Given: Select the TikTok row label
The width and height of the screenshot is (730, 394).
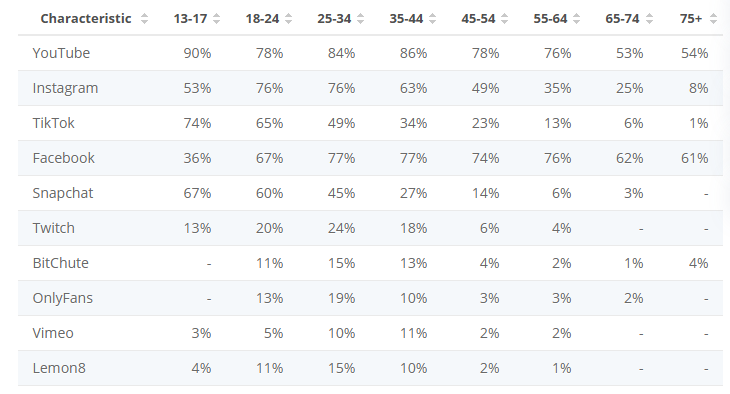Looking at the screenshot, I should [x=53, y=123].
